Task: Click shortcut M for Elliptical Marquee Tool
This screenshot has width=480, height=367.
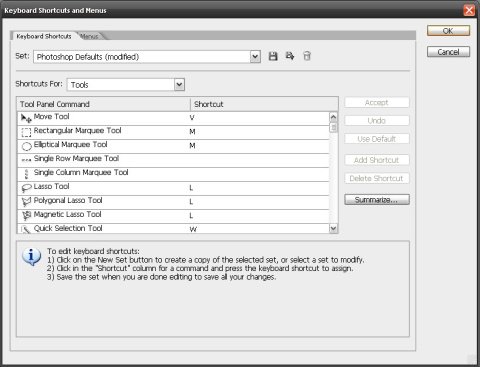Action: (192, 146)
